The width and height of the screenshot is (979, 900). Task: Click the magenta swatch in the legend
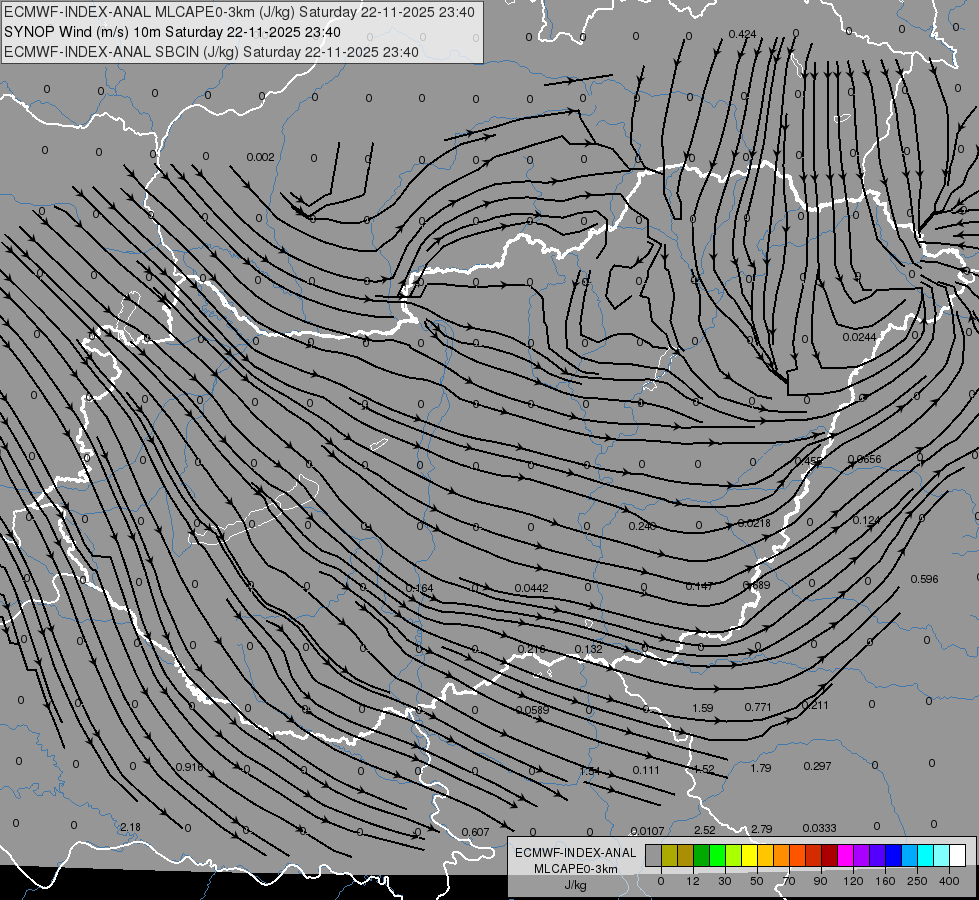(845, 855)
